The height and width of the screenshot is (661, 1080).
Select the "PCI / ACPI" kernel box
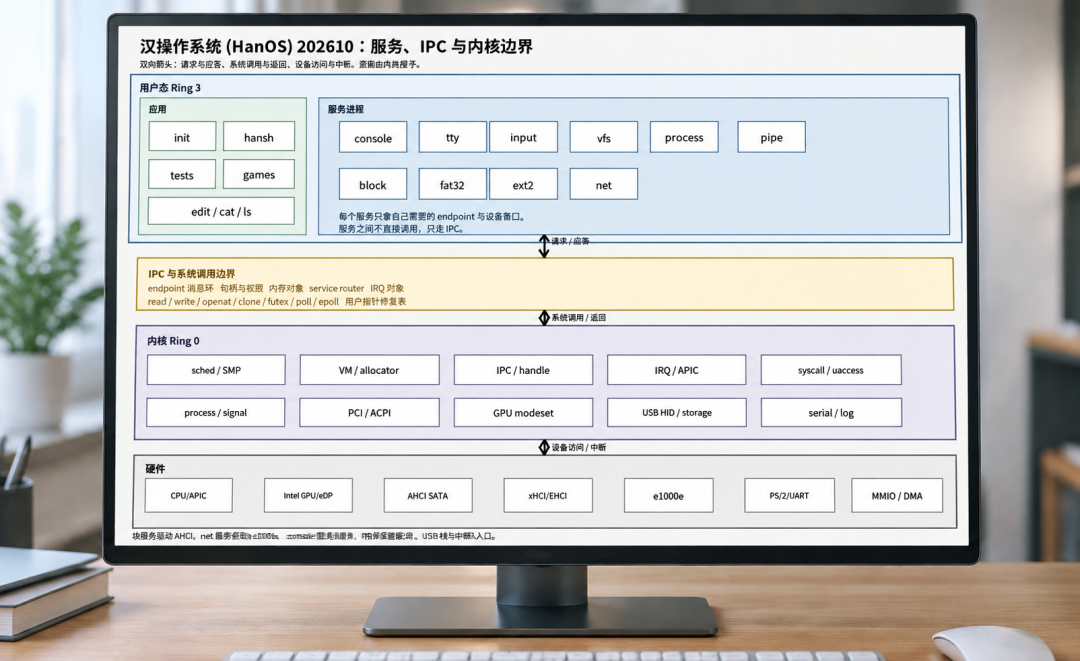(x=369, y=412)
